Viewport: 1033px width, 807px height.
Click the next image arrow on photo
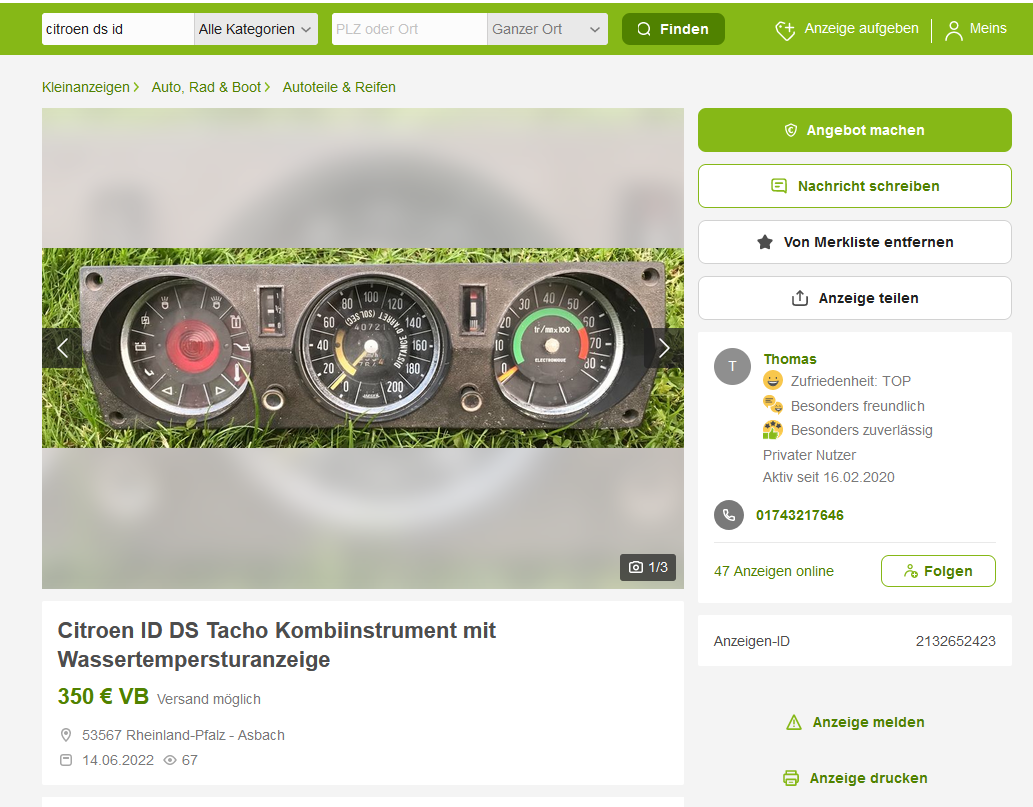pyautogui.click(x=664, y=348)
